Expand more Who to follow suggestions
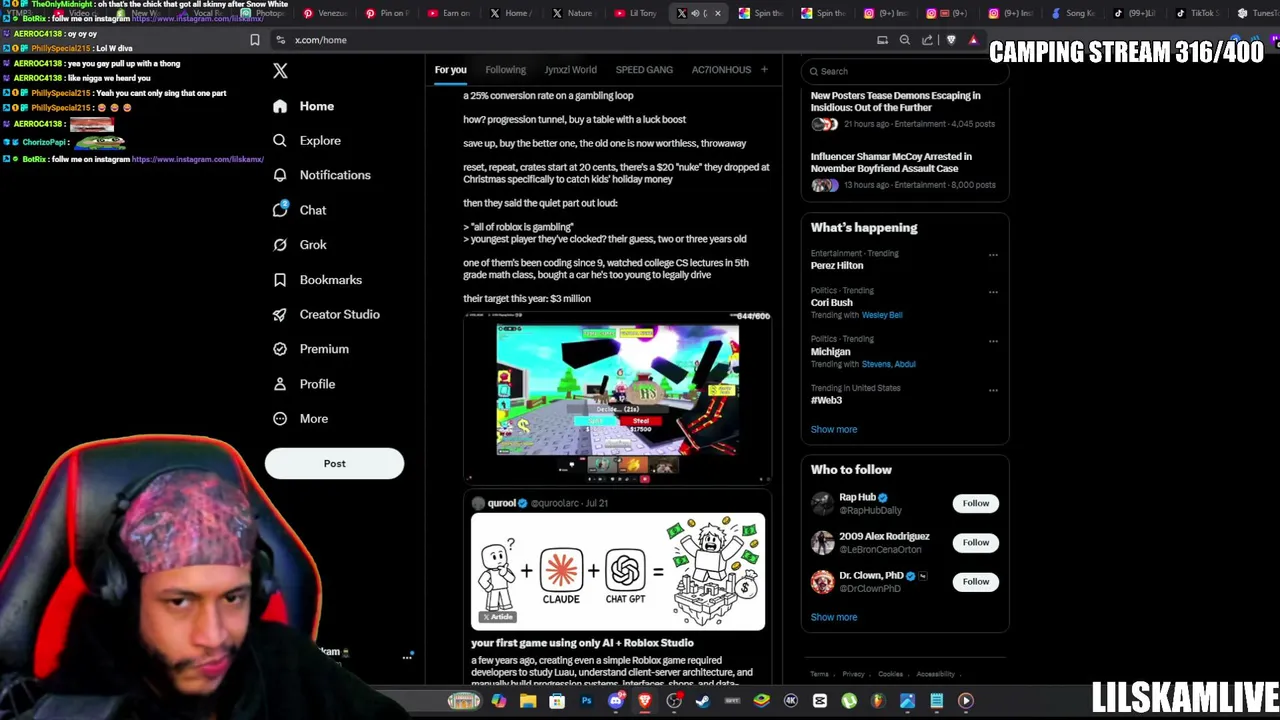 [x=834, y=617]
